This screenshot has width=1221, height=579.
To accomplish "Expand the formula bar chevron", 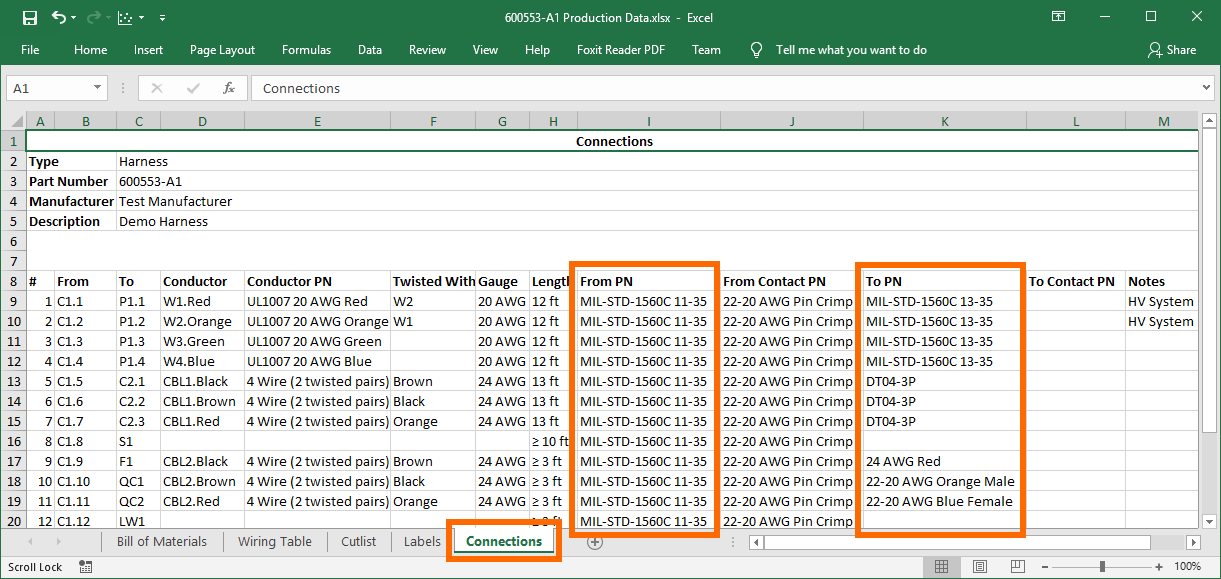I will [x=1206, y=88].
